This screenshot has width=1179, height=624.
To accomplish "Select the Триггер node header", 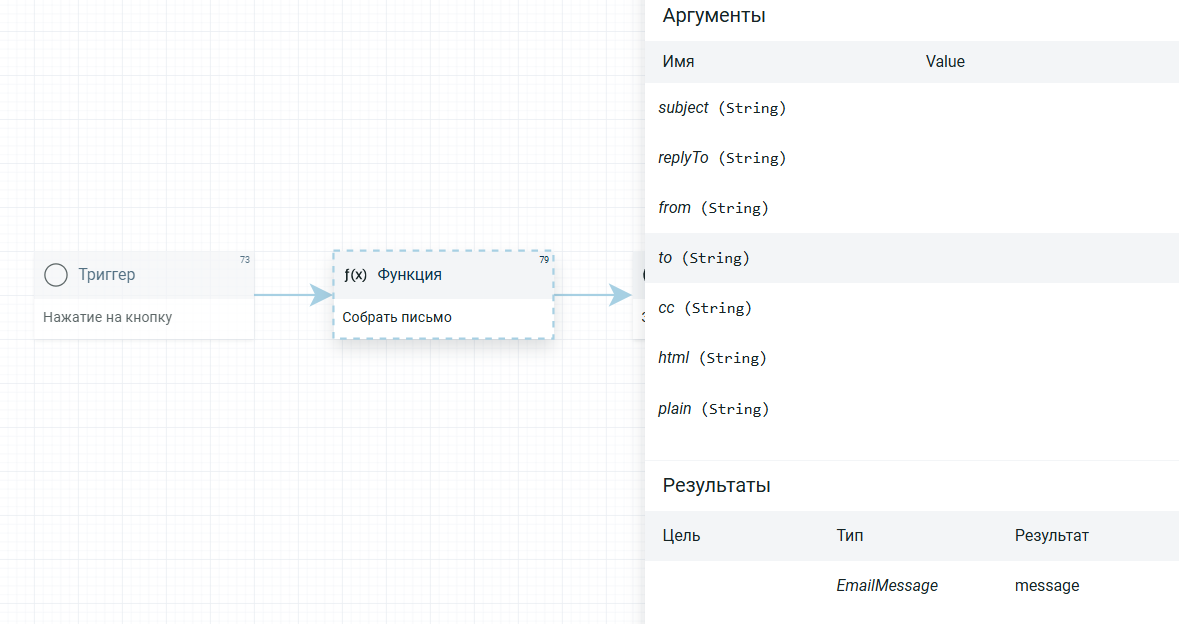I will (x=144, y=275).
